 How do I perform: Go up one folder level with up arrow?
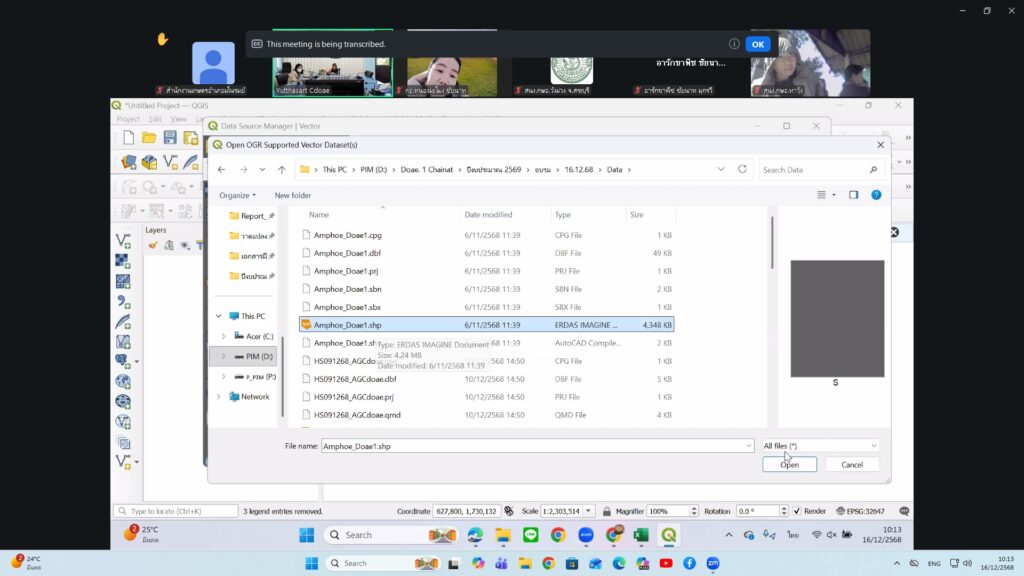[x=282, y=170]
